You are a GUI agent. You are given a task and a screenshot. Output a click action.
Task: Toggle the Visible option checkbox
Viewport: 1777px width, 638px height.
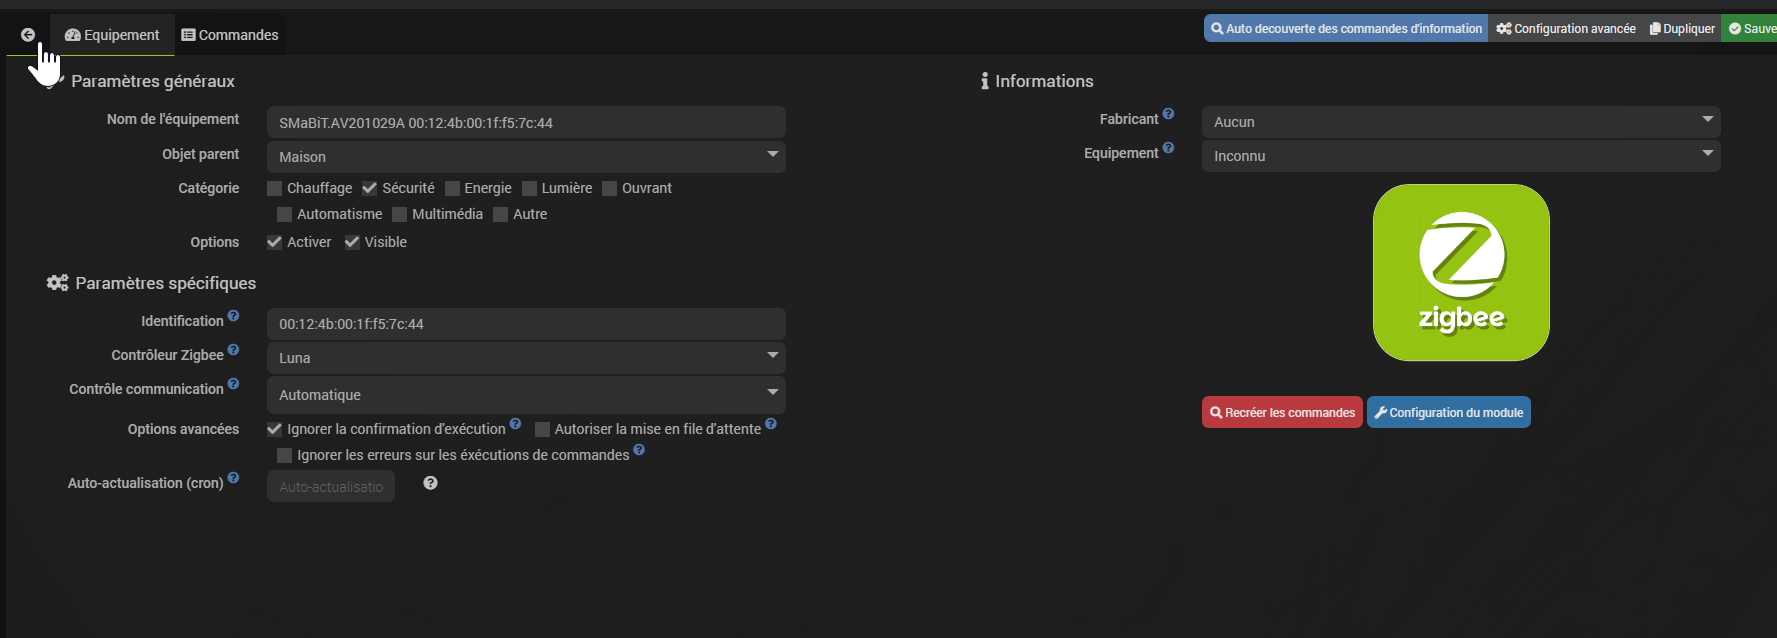coord(352,242)
